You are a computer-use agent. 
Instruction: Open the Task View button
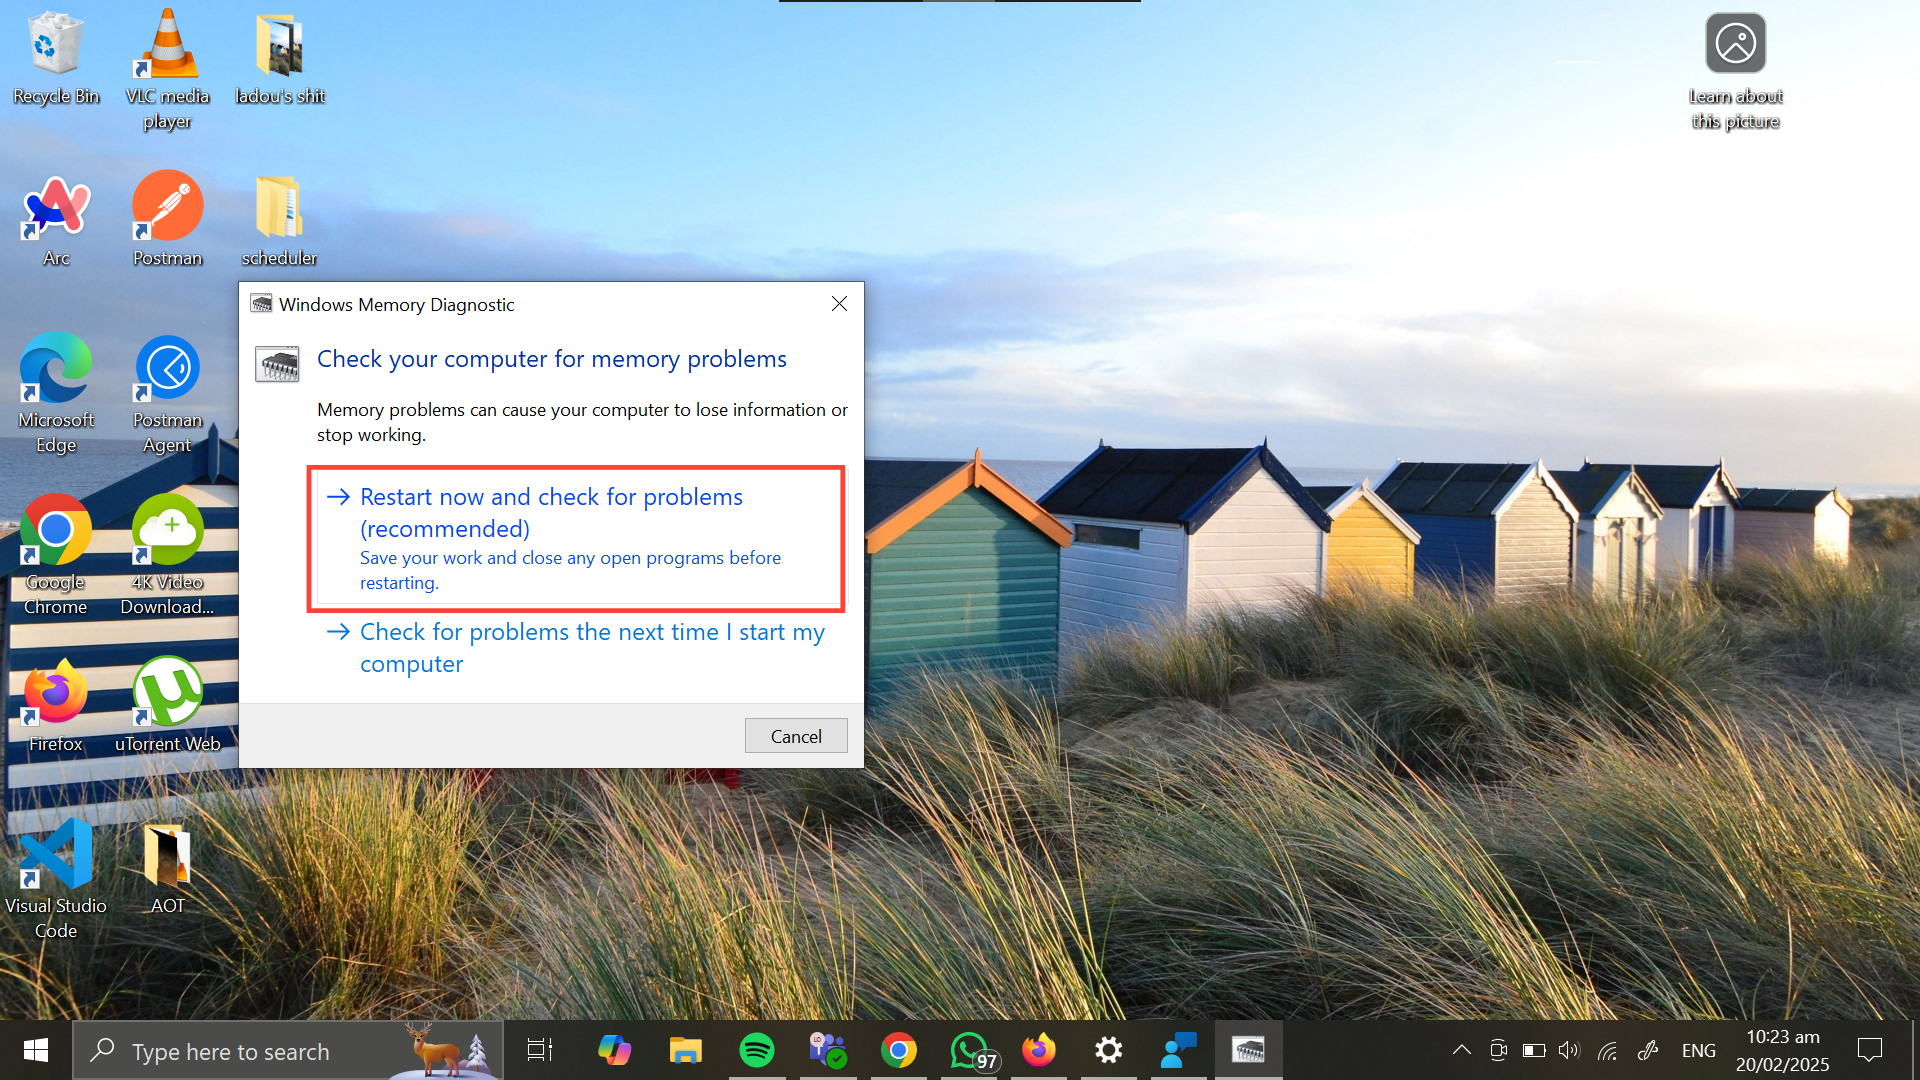pyautogui.click(x=540, y=1050)
